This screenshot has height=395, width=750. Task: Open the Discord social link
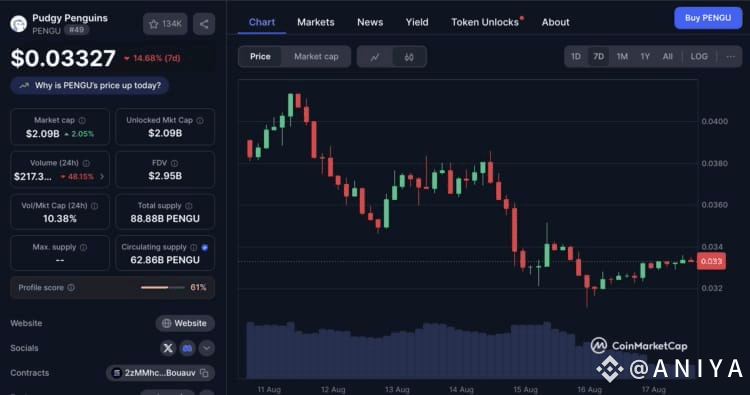click(x=188, y=348)
